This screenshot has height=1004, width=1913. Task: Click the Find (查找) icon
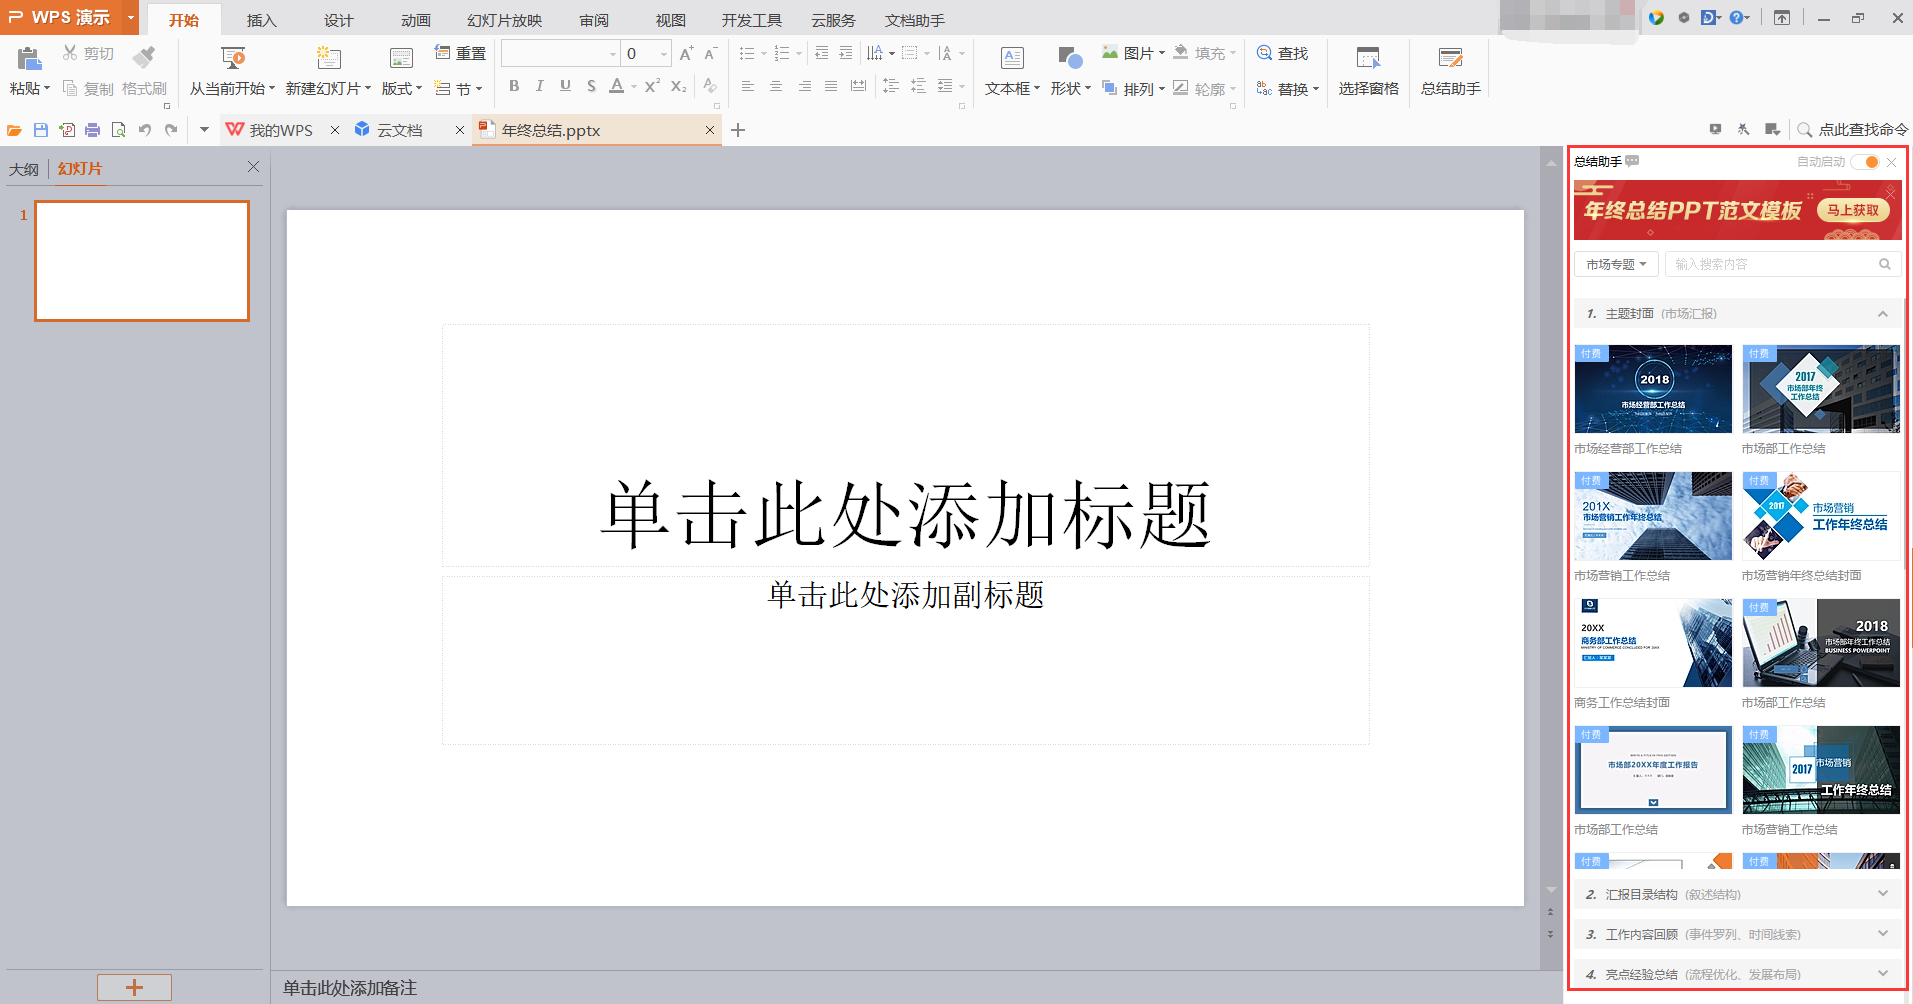(x=1265, y=53)
